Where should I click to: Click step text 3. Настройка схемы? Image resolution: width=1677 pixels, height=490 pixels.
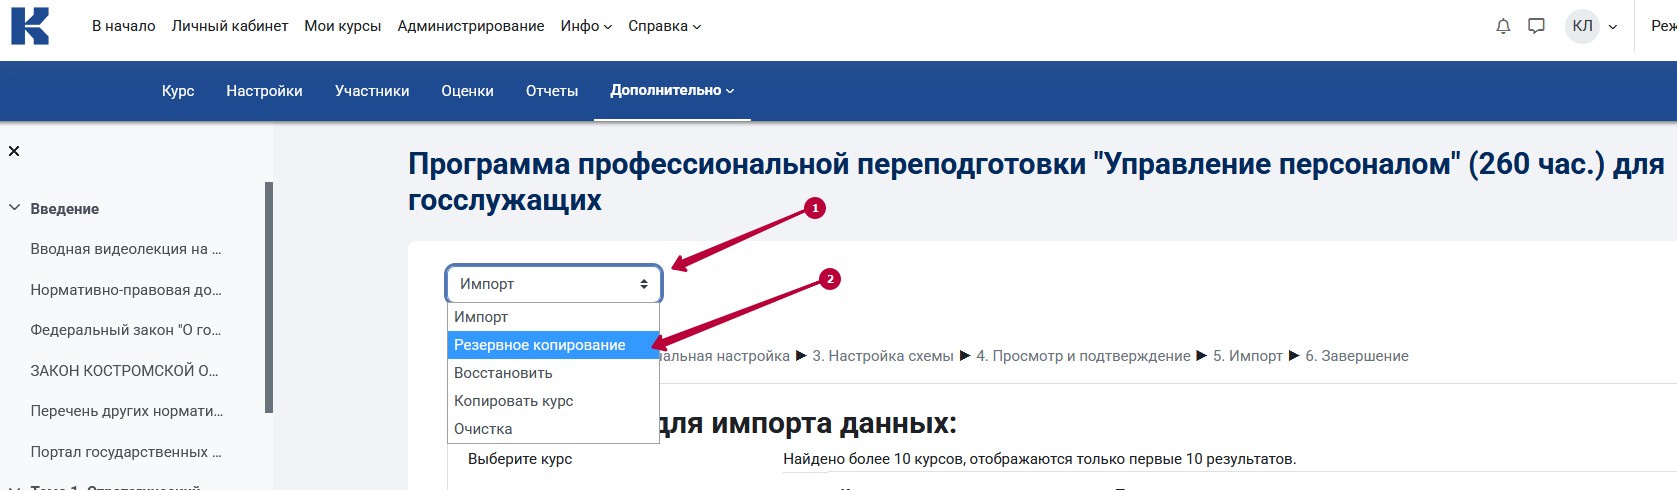(x=883, y=356)
